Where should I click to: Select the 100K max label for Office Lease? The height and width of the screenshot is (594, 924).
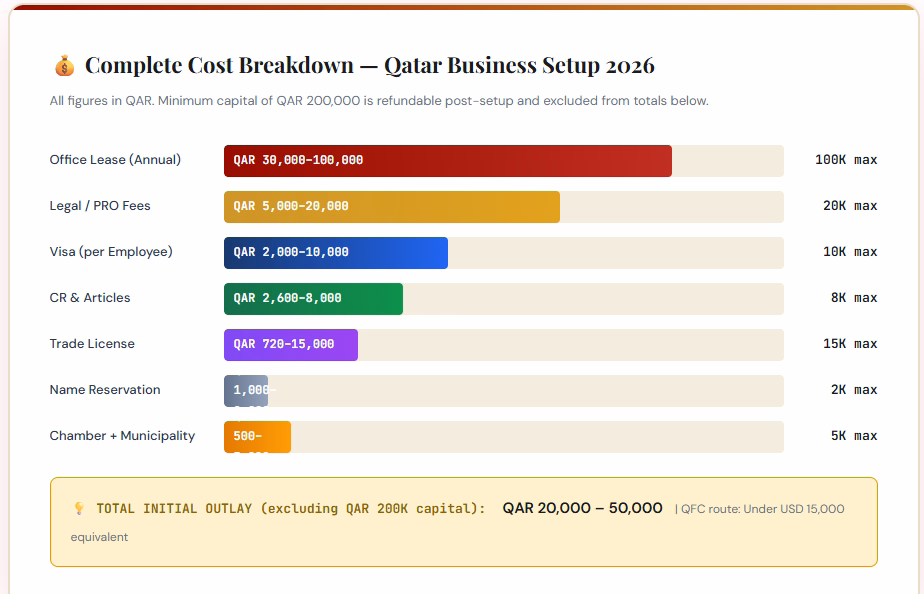[x=851, y=160]
